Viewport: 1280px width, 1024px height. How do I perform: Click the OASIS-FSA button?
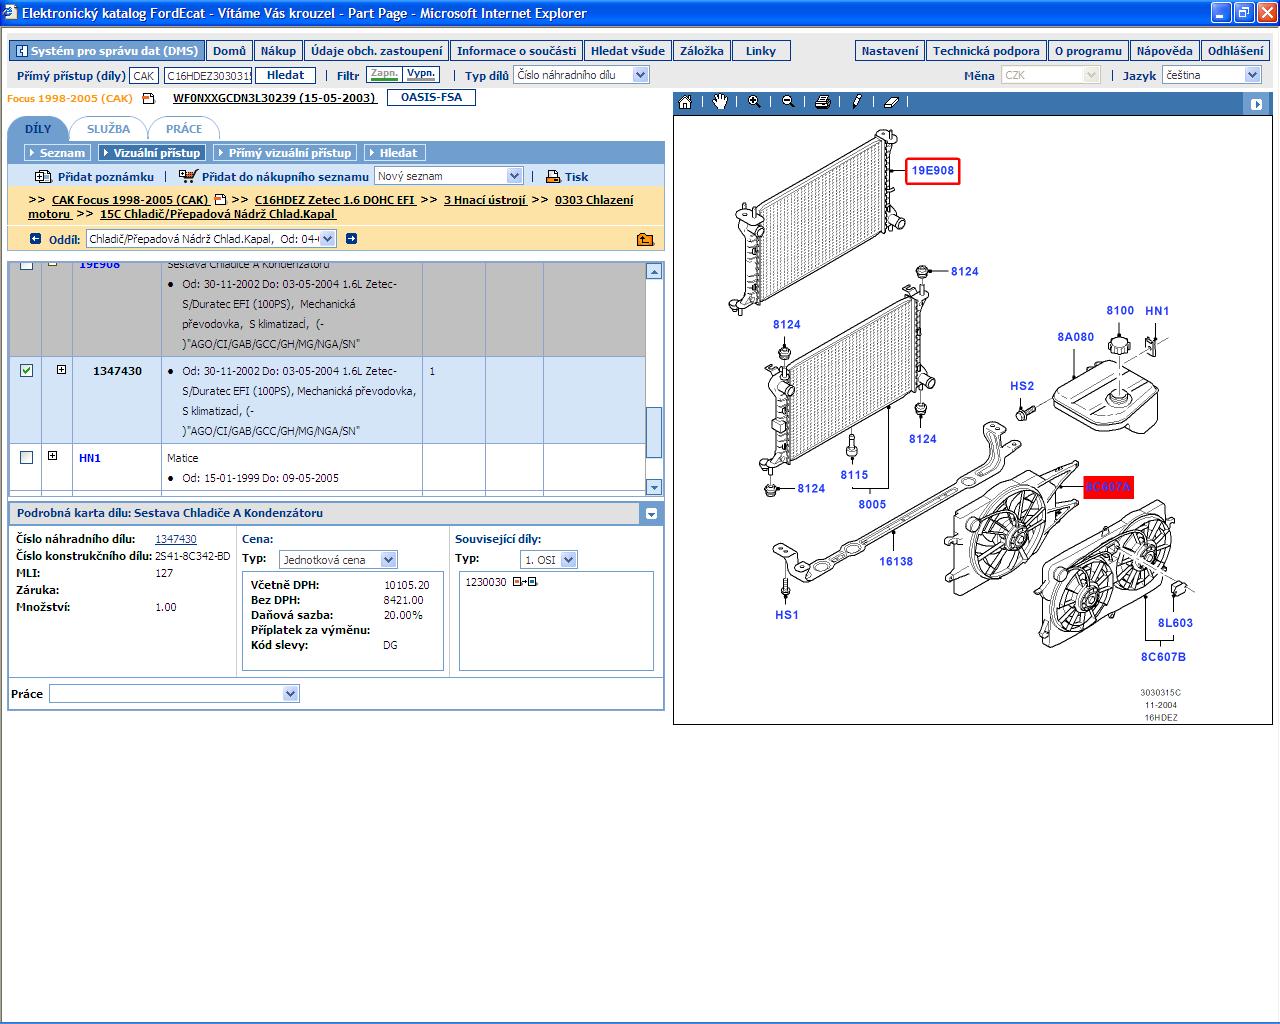point(432,98)
